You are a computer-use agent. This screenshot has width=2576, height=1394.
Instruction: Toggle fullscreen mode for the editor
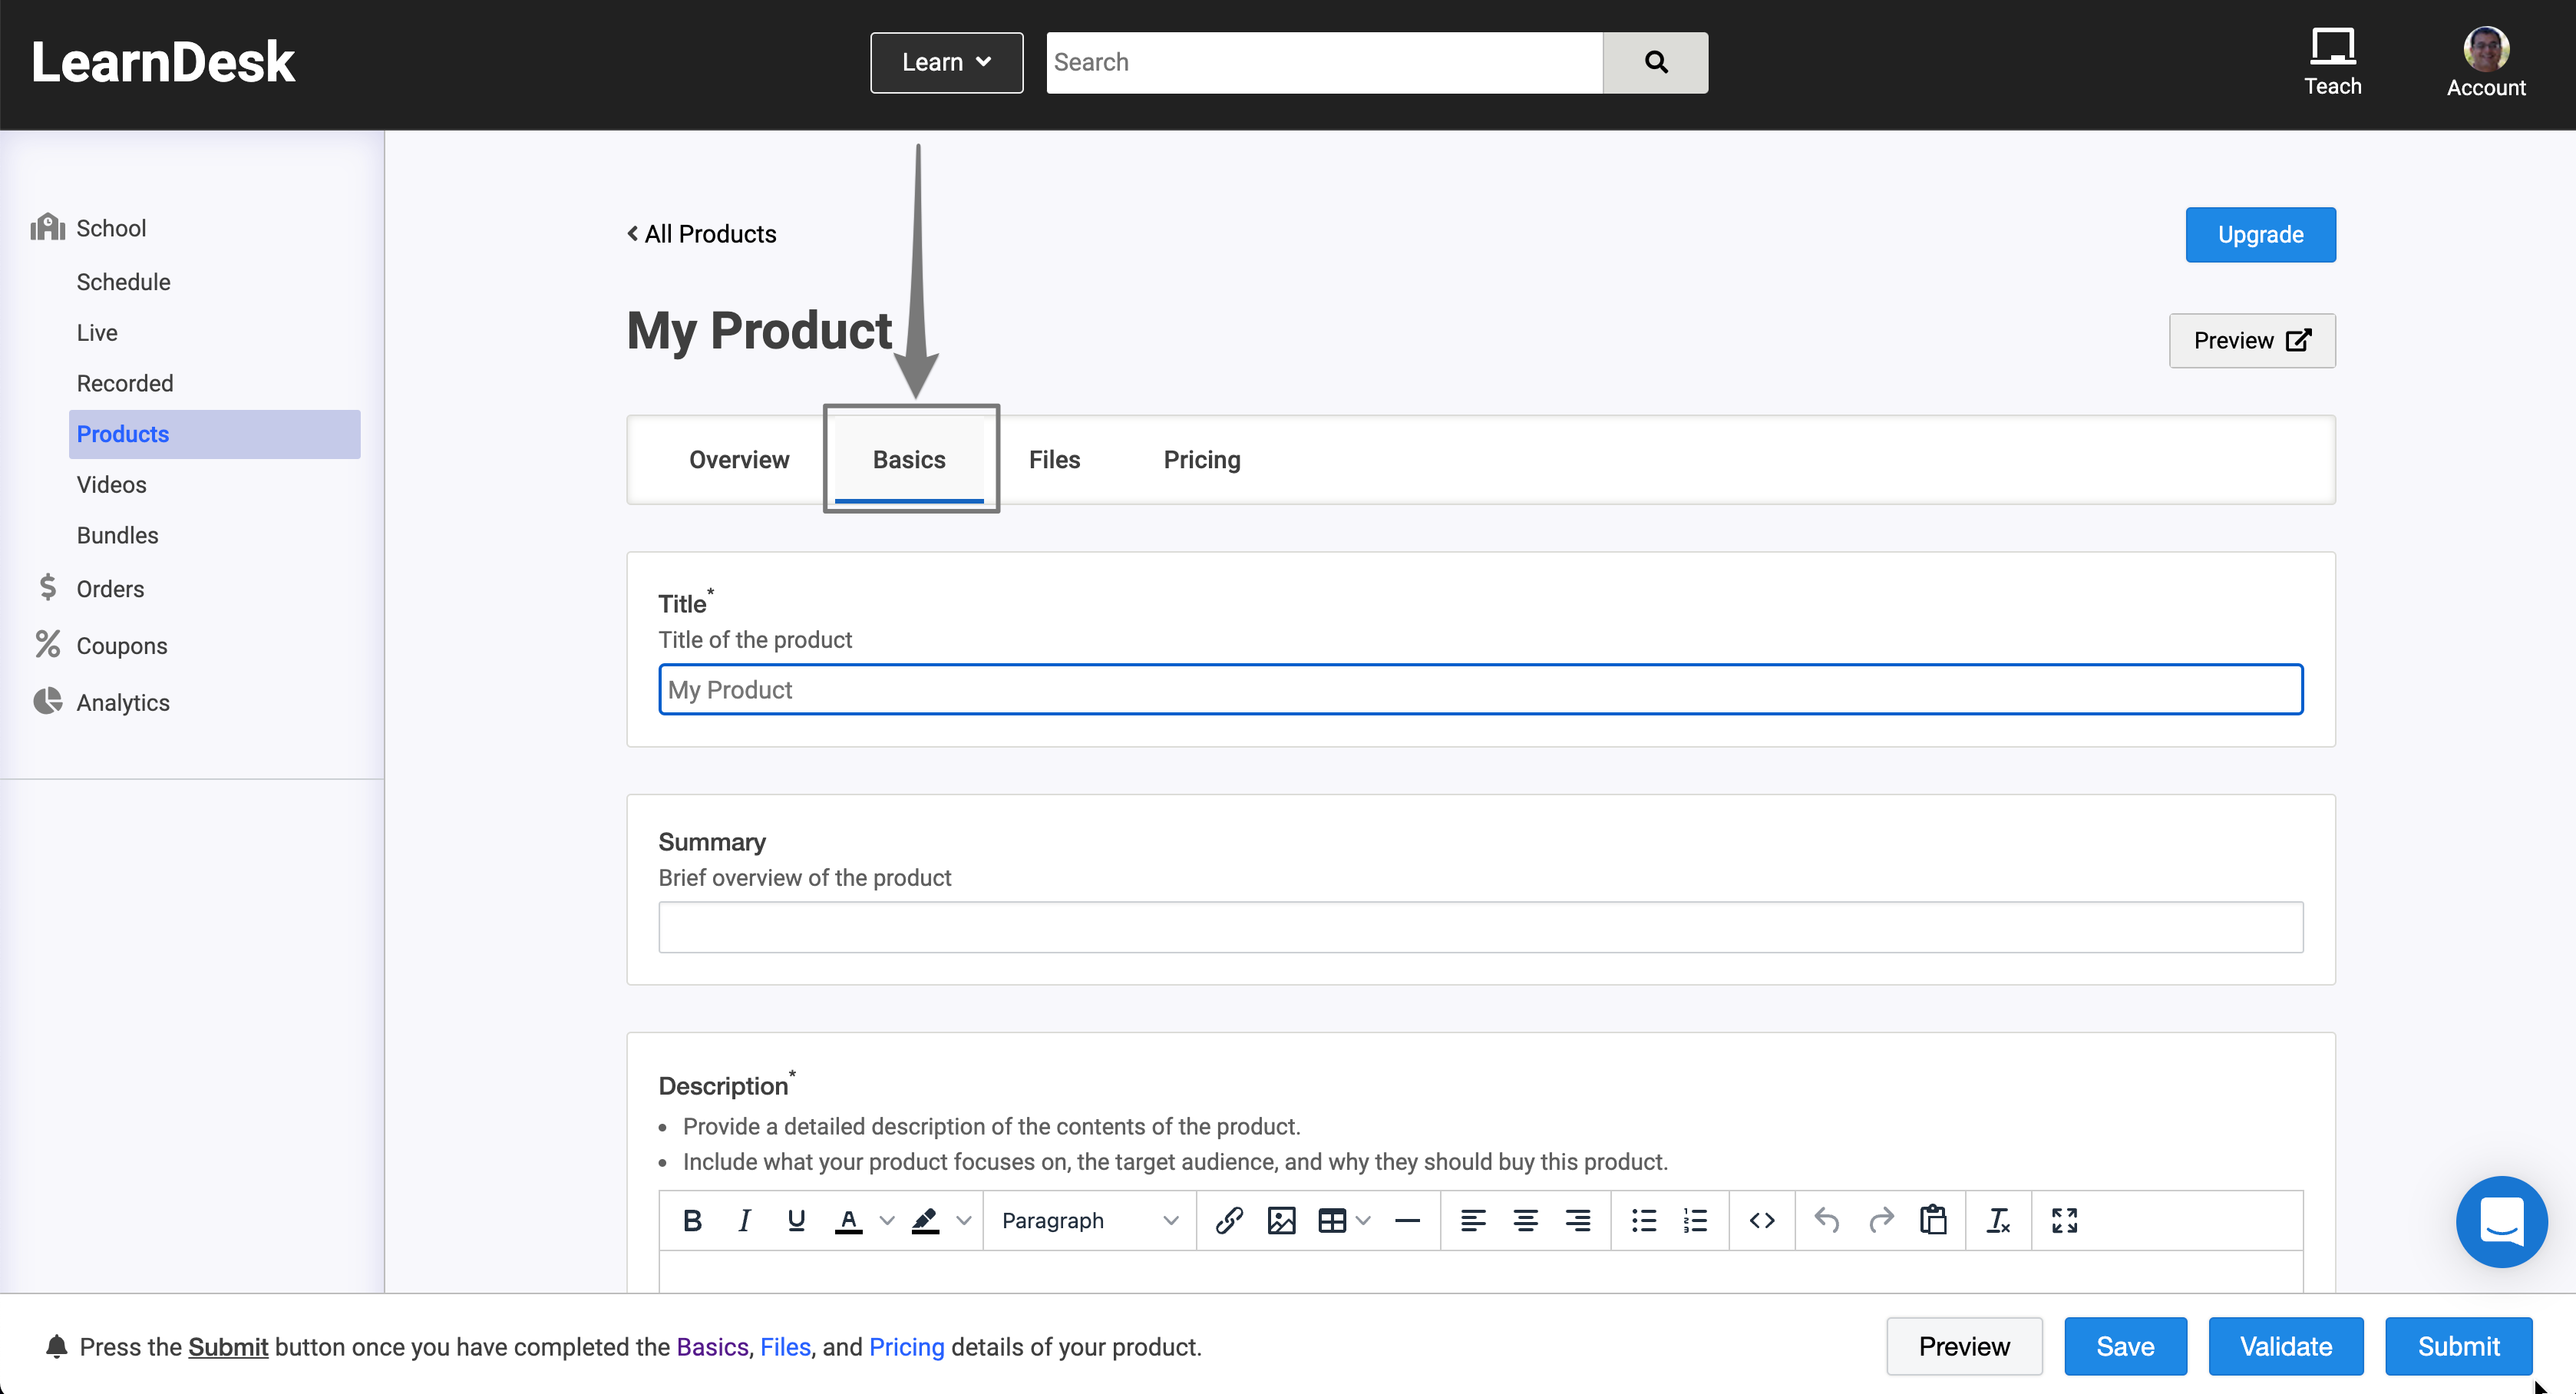pos(2064,1220)
